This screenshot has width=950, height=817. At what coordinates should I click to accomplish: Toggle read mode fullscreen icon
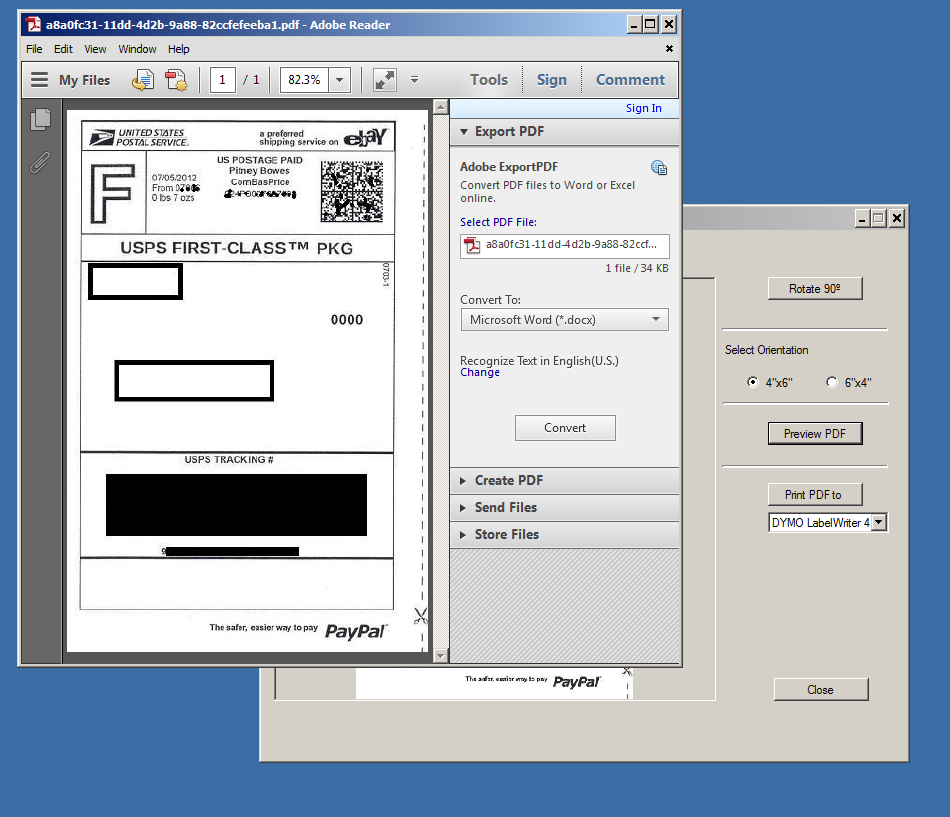(385, 80)
